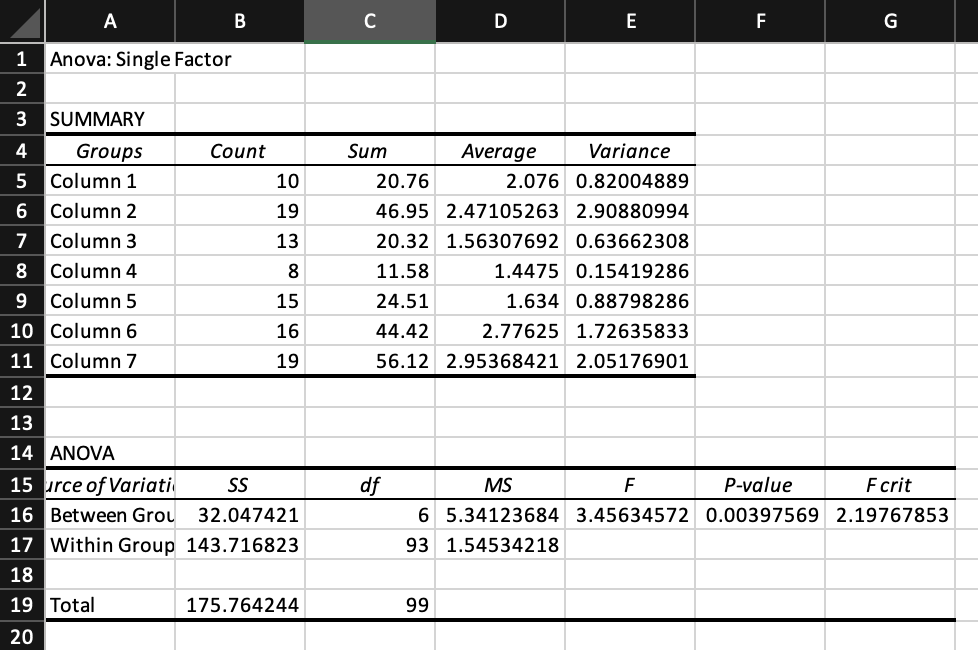This screenshot has width=978, height=650.
Task: Click the count value 13
Action: pyautogui.click(x=240, y=241)
